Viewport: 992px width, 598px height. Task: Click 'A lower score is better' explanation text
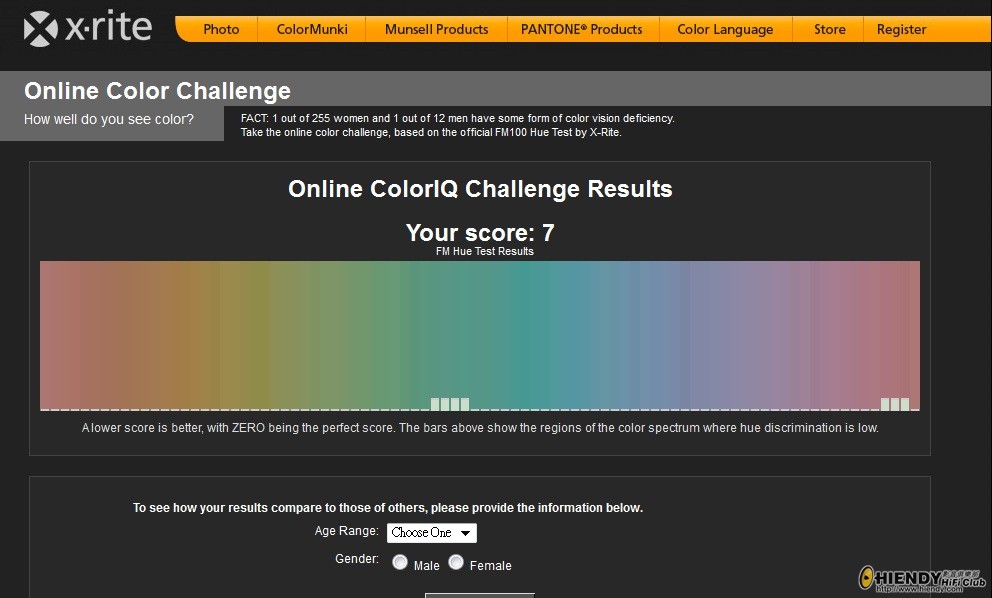(480, 428)
